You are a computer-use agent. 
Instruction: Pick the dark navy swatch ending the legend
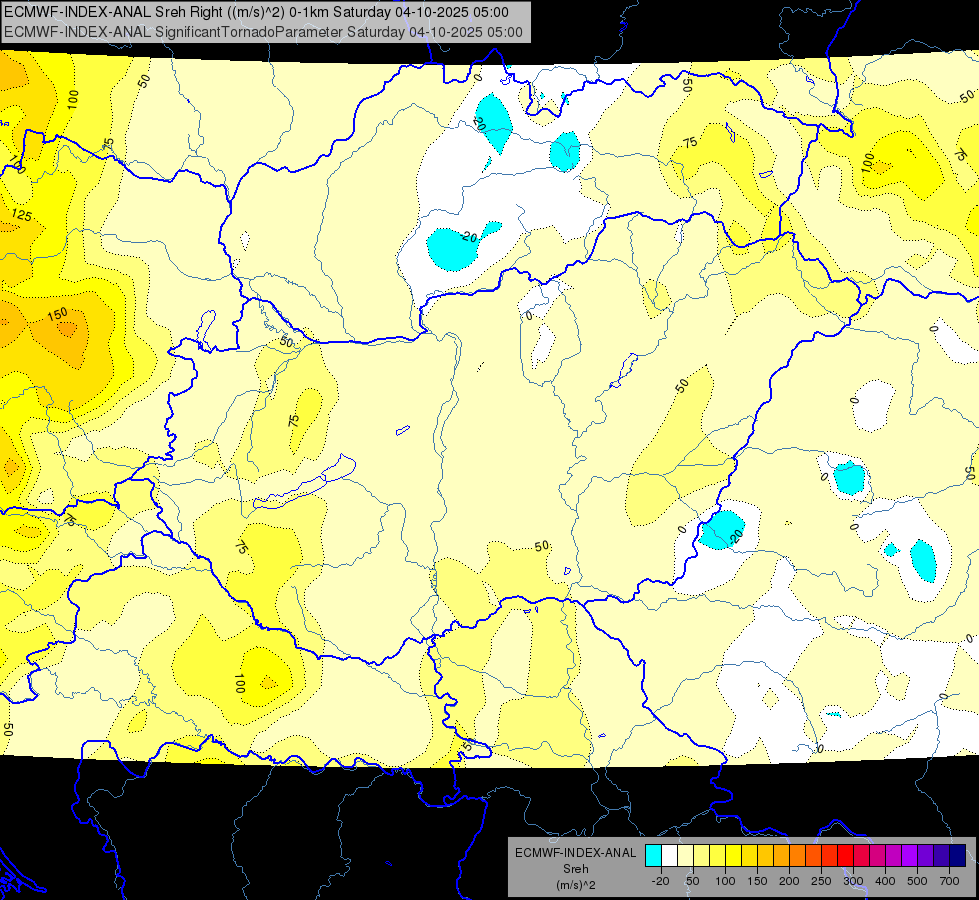pos(958,856)
